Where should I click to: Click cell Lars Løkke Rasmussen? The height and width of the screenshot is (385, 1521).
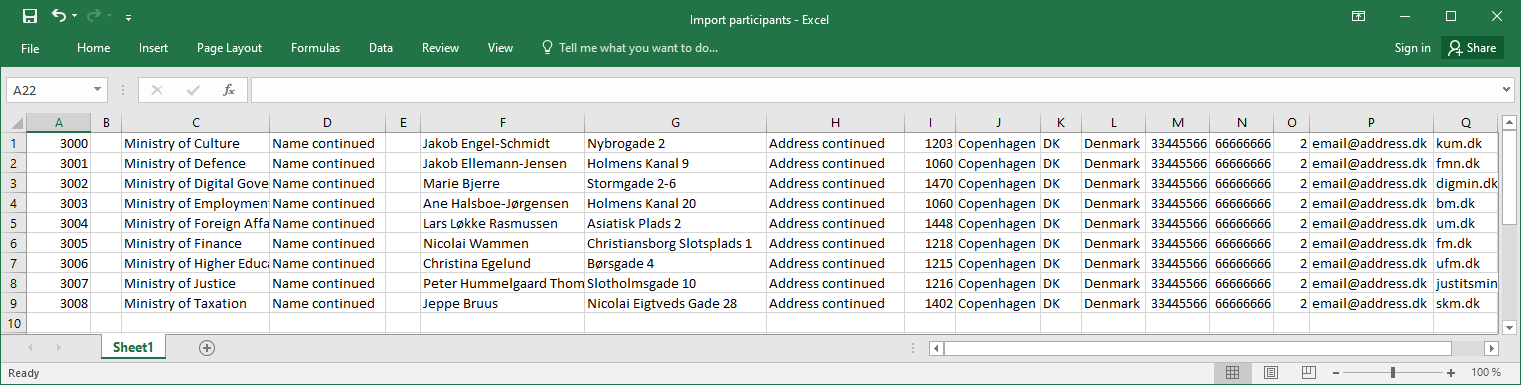pos(502,223)
